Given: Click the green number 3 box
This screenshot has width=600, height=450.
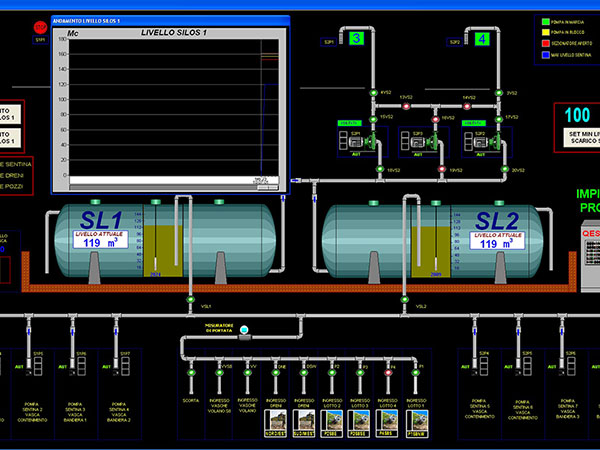Looking at the screenshot, I should 356,40.
